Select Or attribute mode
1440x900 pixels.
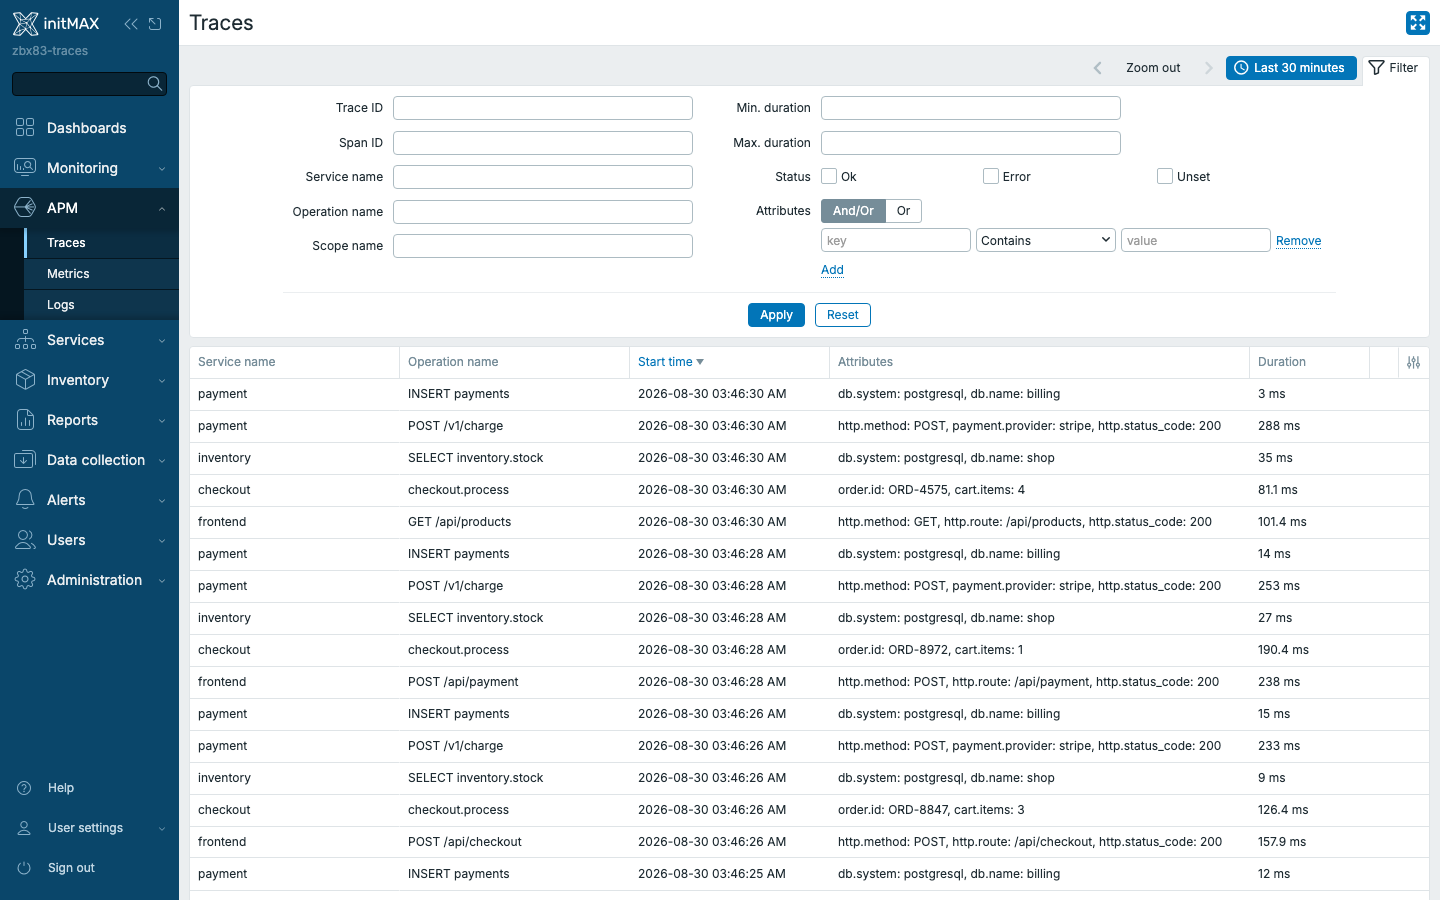[x=904, y=211]
